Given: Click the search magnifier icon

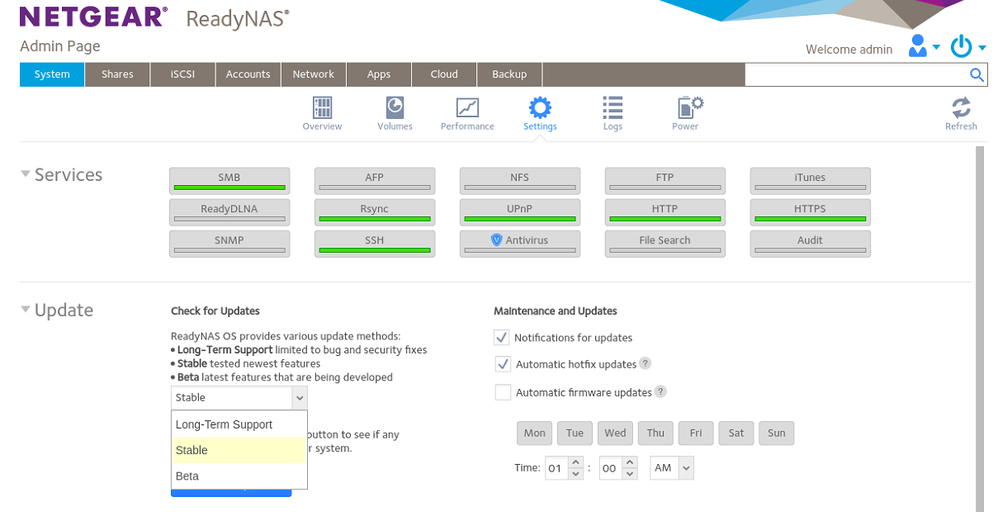Looking at the screenshot, I should [x=976, y=75].
